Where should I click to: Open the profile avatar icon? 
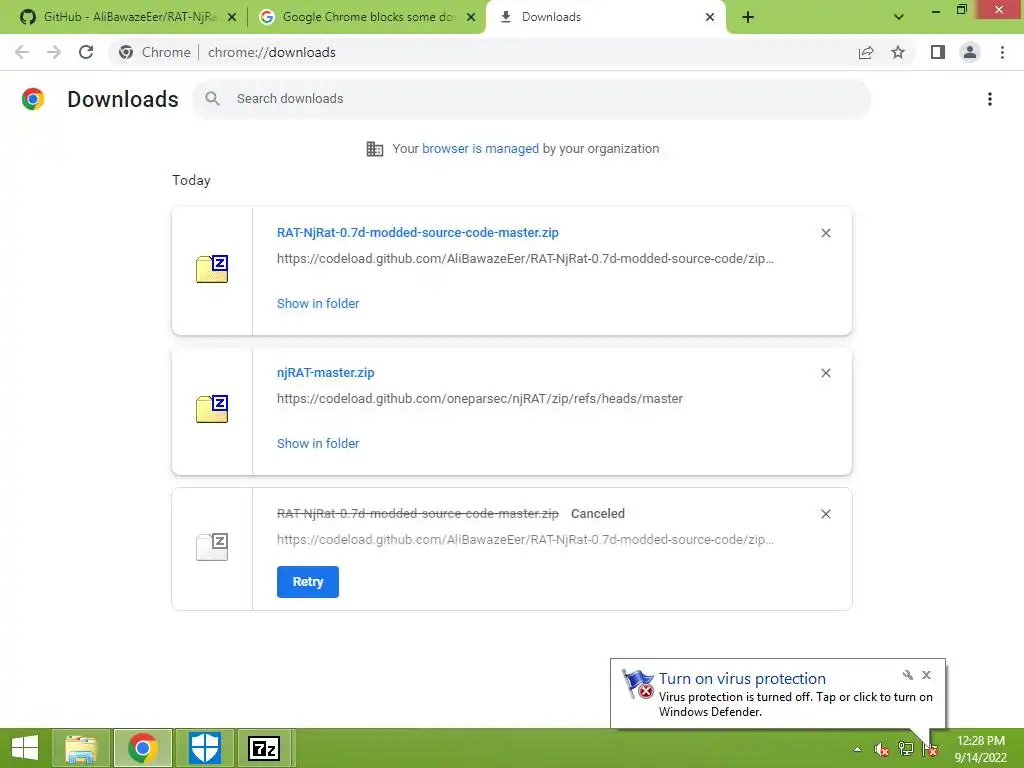970,52
